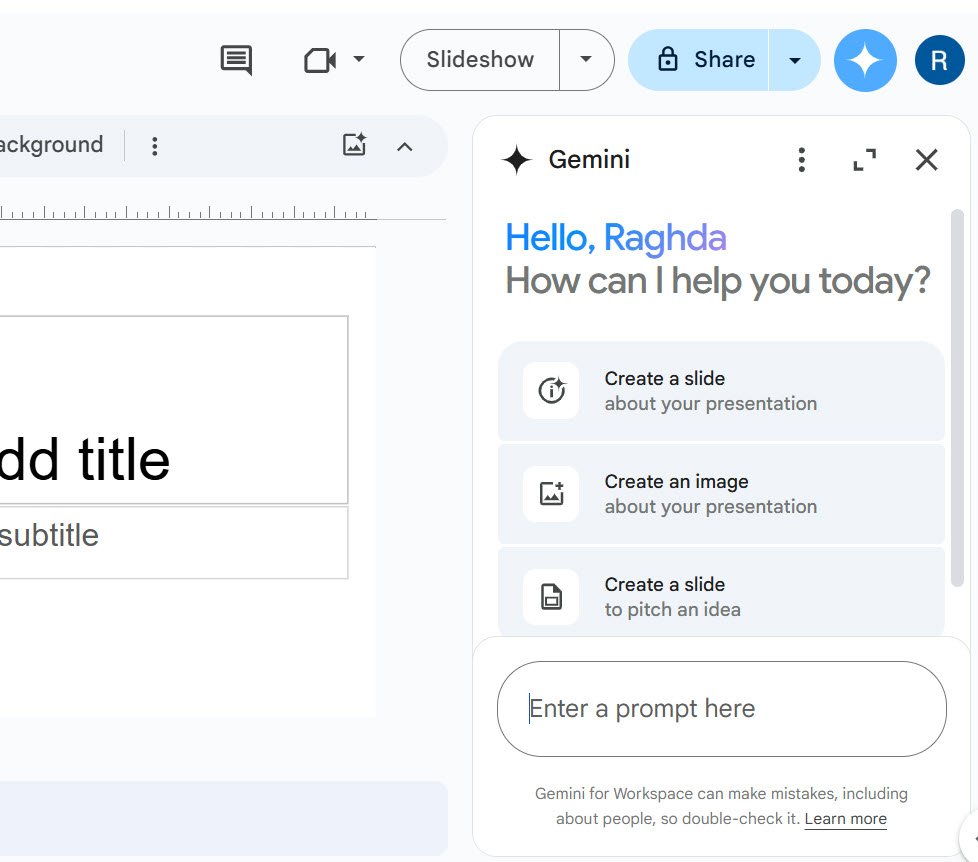Image resolution: width=978 pixels, height=862 pixels.
Task: Open the Slideshow options dropdown arrow
Action: 586,60
